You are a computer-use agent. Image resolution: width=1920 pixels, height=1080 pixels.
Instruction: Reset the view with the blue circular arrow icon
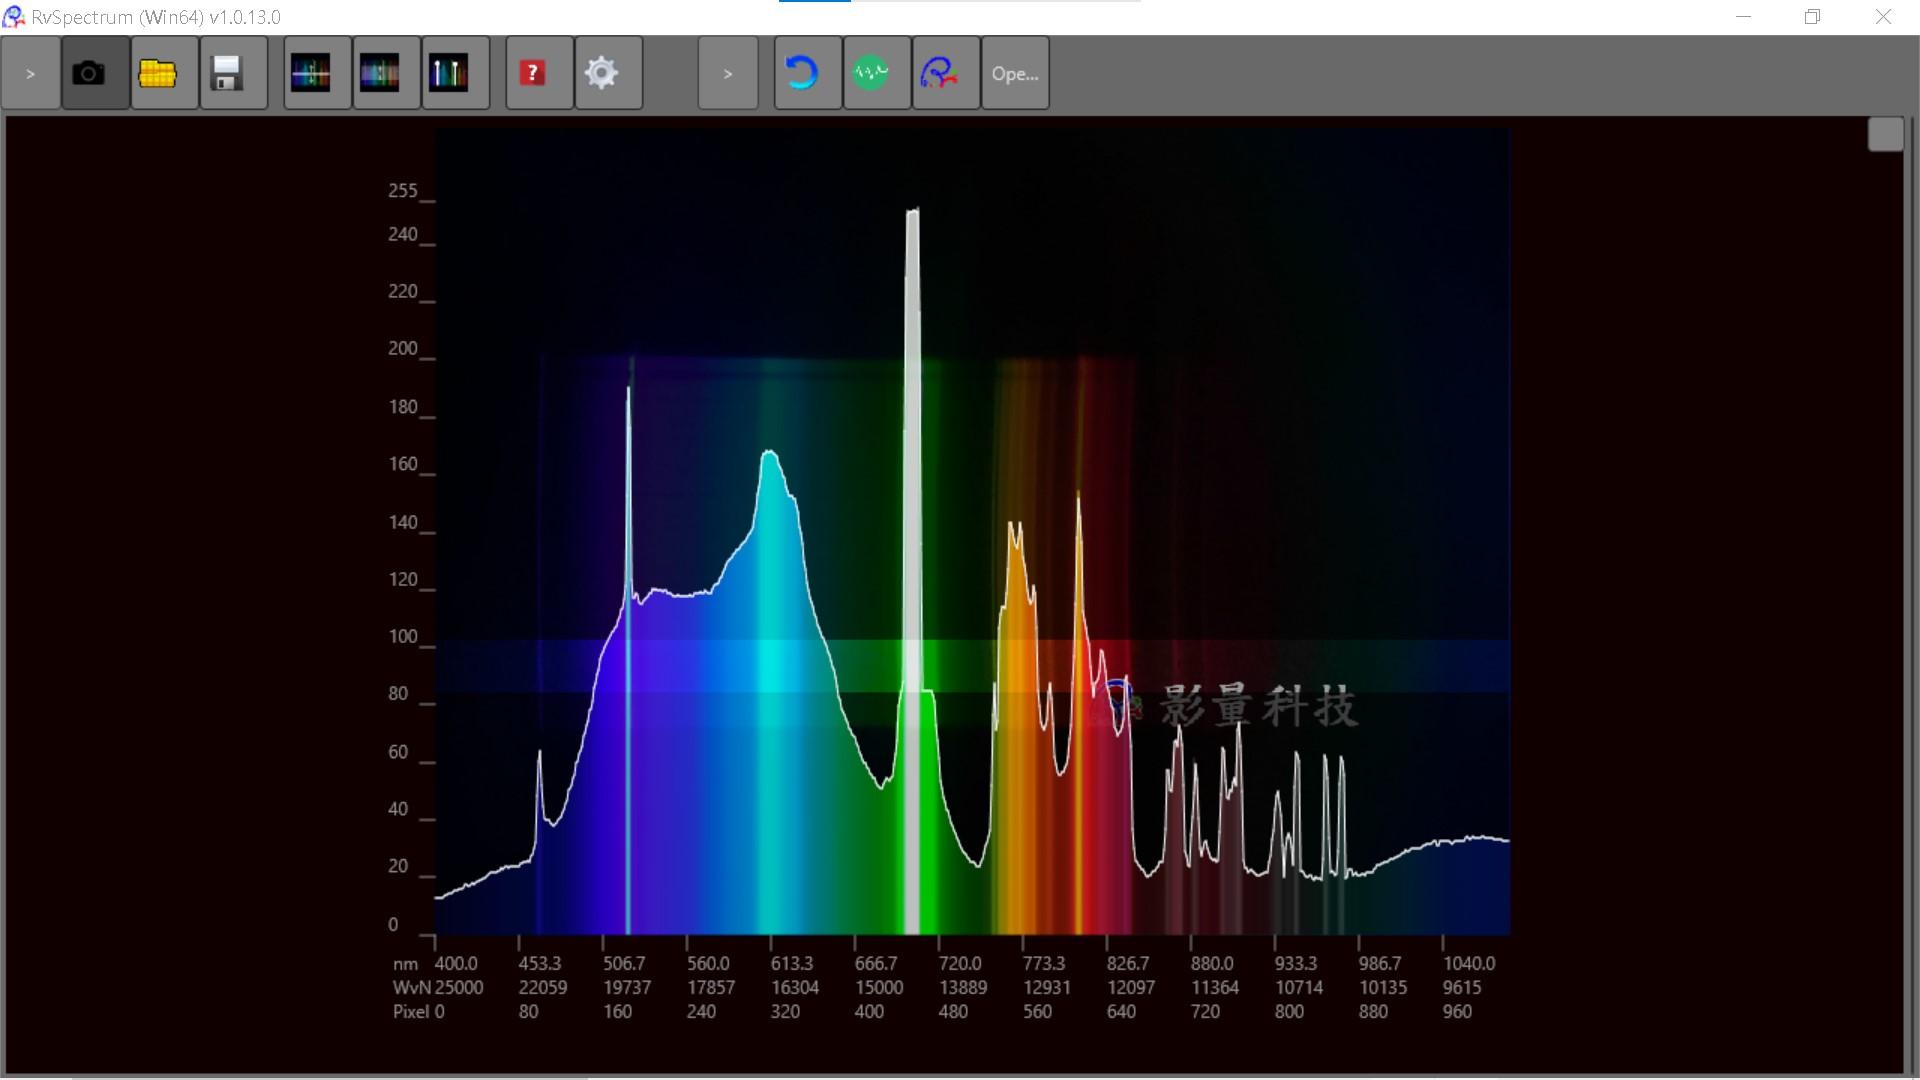click(x=807, y=72)
